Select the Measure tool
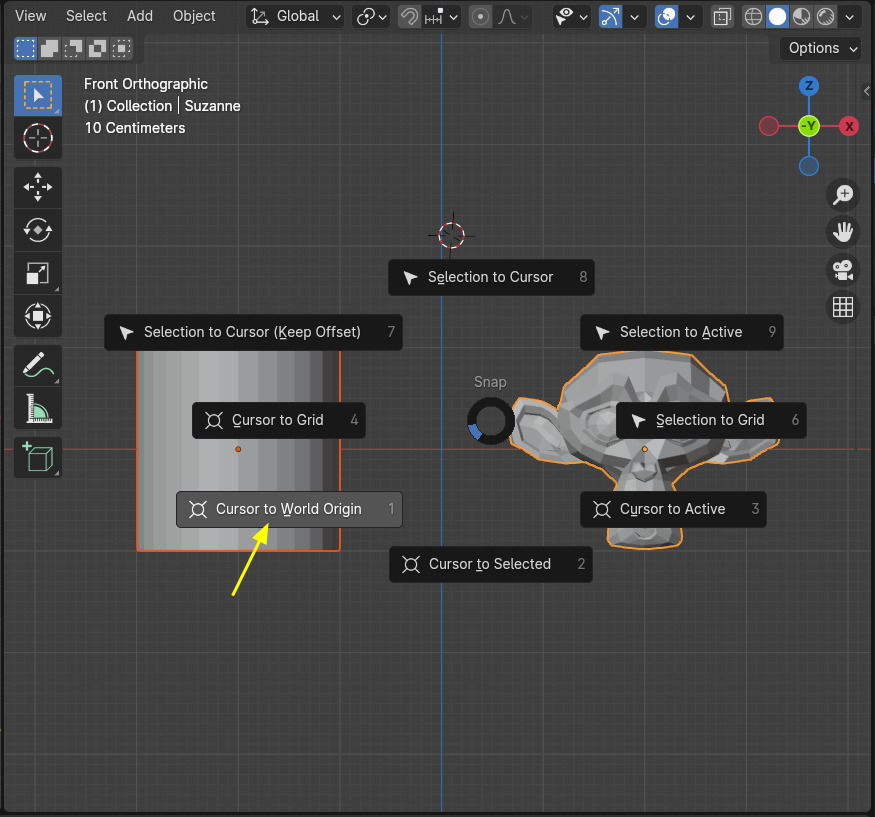Screen dimensions: 875x817 click(38, 408)
